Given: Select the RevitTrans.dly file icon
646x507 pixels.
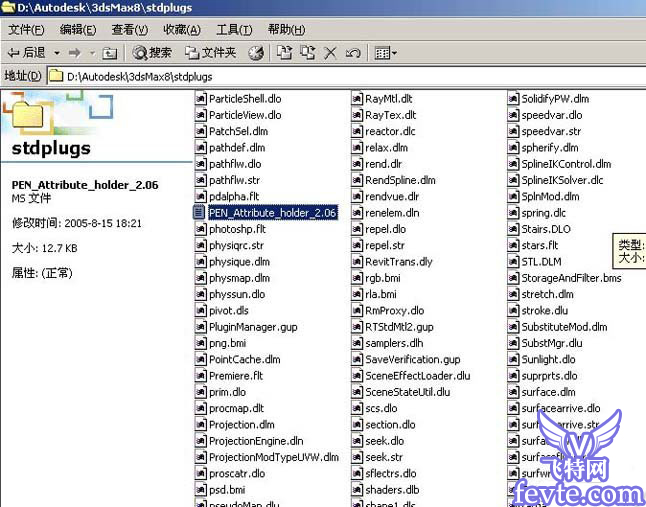Looking at the screenshot, I should tap(357, 262).
